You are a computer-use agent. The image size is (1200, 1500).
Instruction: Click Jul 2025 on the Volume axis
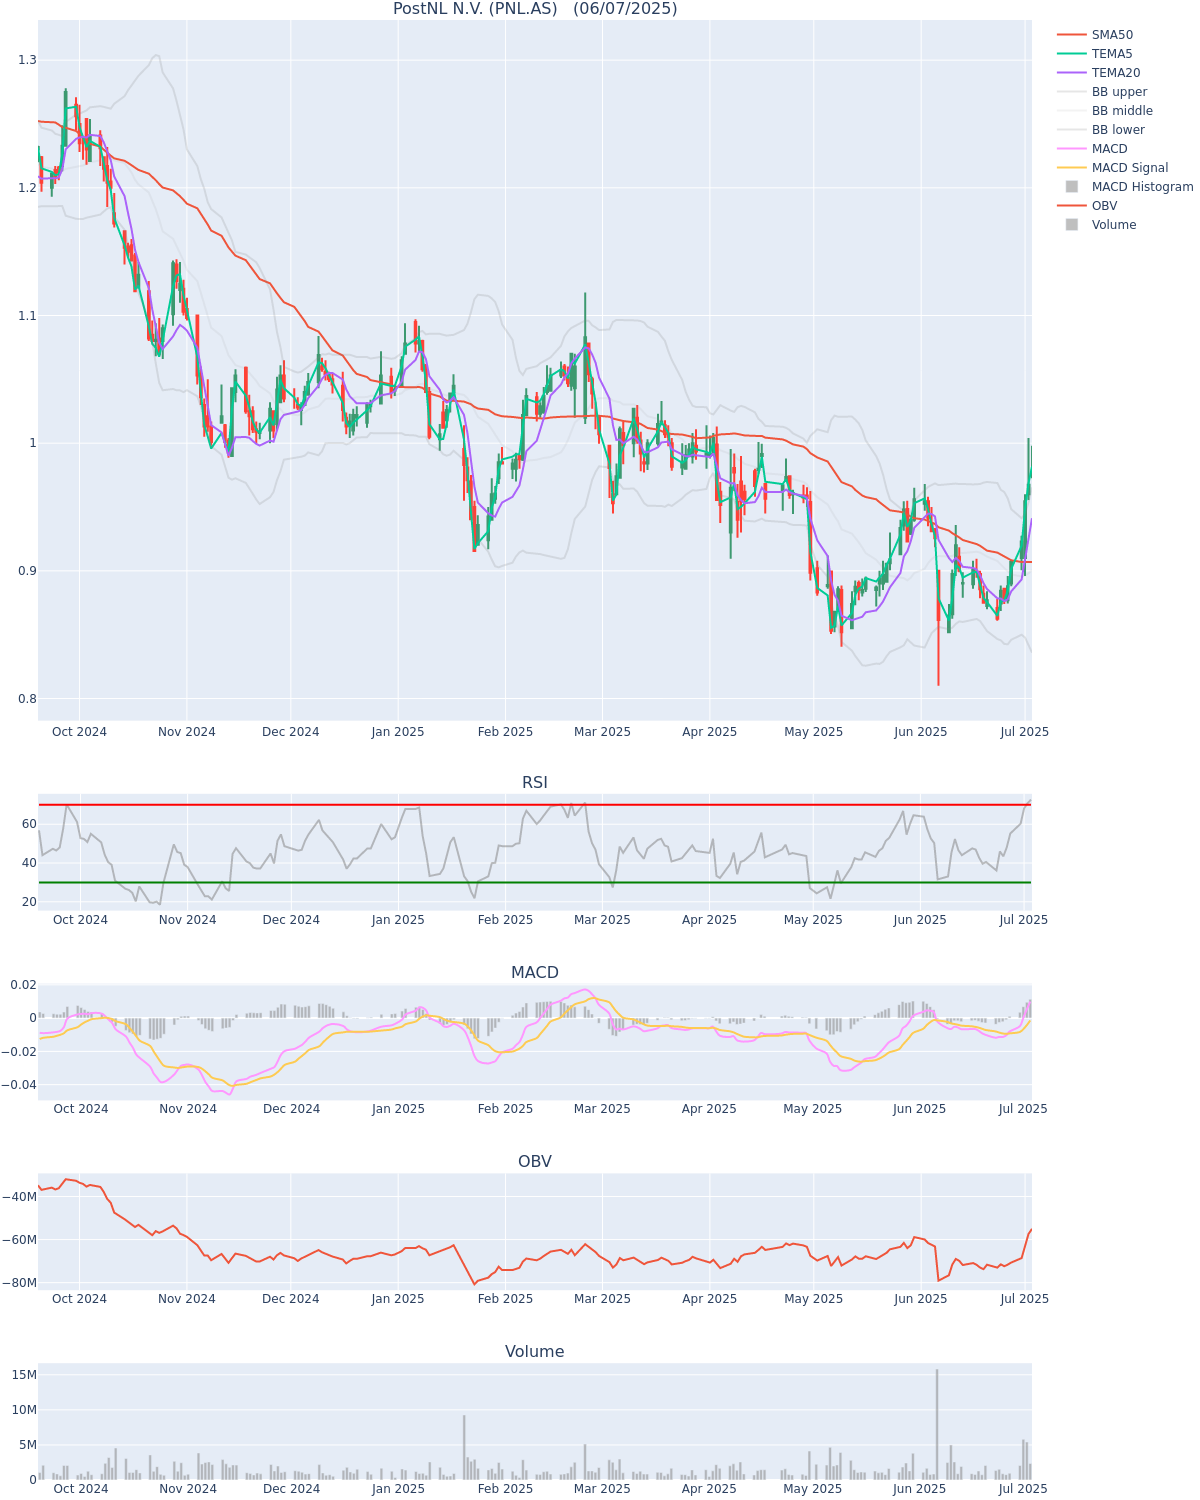point(1024,1489)
